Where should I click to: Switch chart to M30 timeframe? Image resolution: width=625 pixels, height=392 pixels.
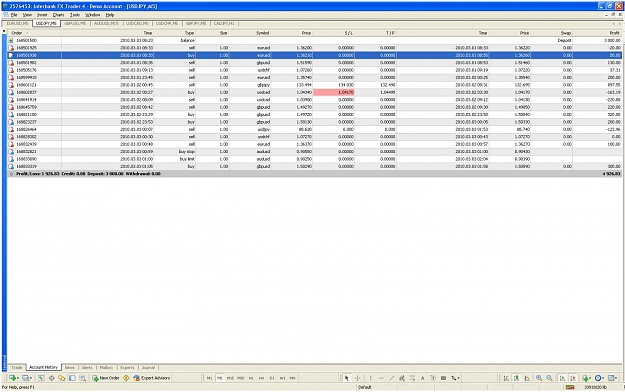click(240, 378)
